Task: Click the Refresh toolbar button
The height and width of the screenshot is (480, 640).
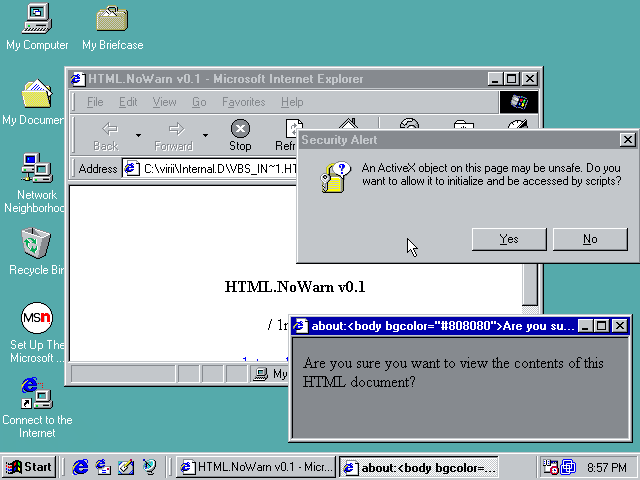Action: (286, 137)
